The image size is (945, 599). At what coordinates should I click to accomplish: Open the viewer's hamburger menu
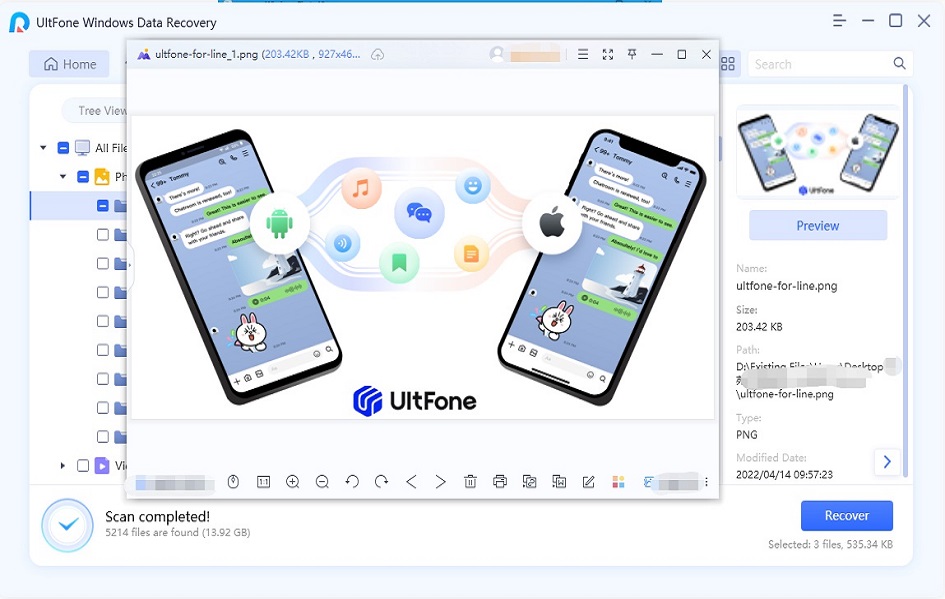point(583,55)
